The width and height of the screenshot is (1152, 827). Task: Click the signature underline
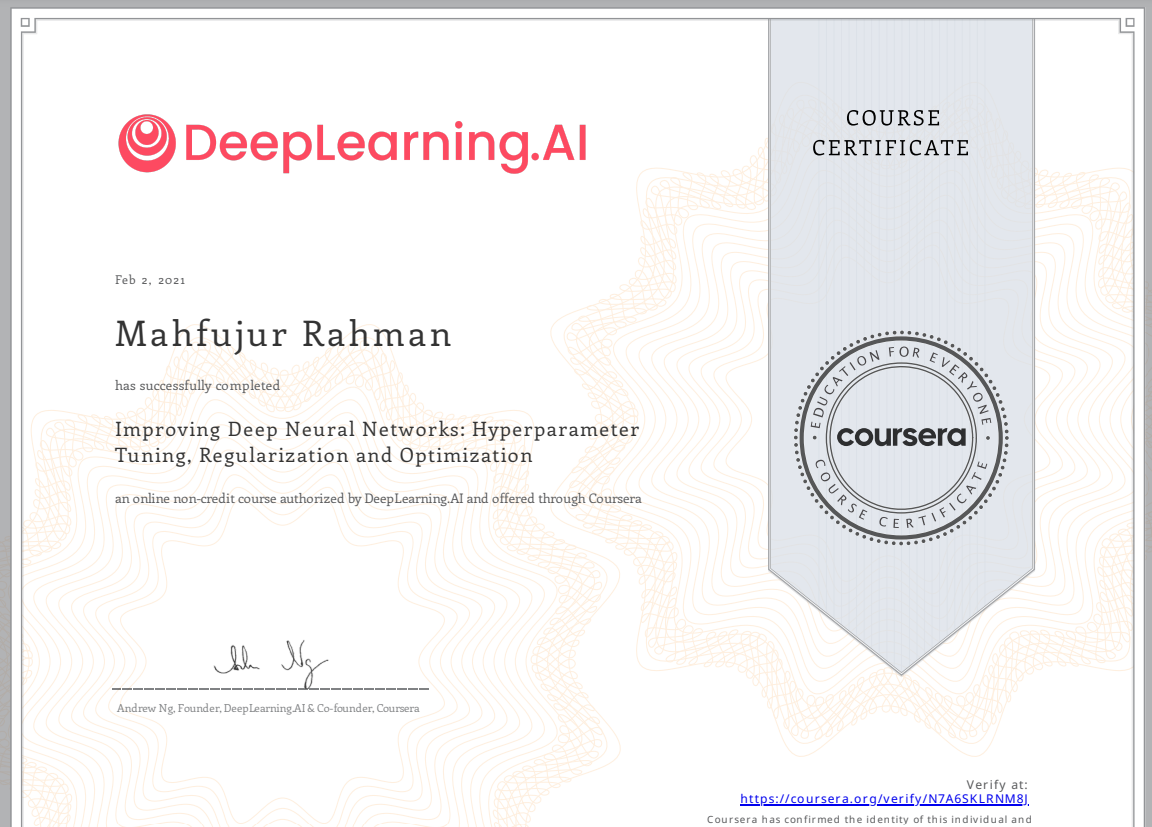click(270, 689)
